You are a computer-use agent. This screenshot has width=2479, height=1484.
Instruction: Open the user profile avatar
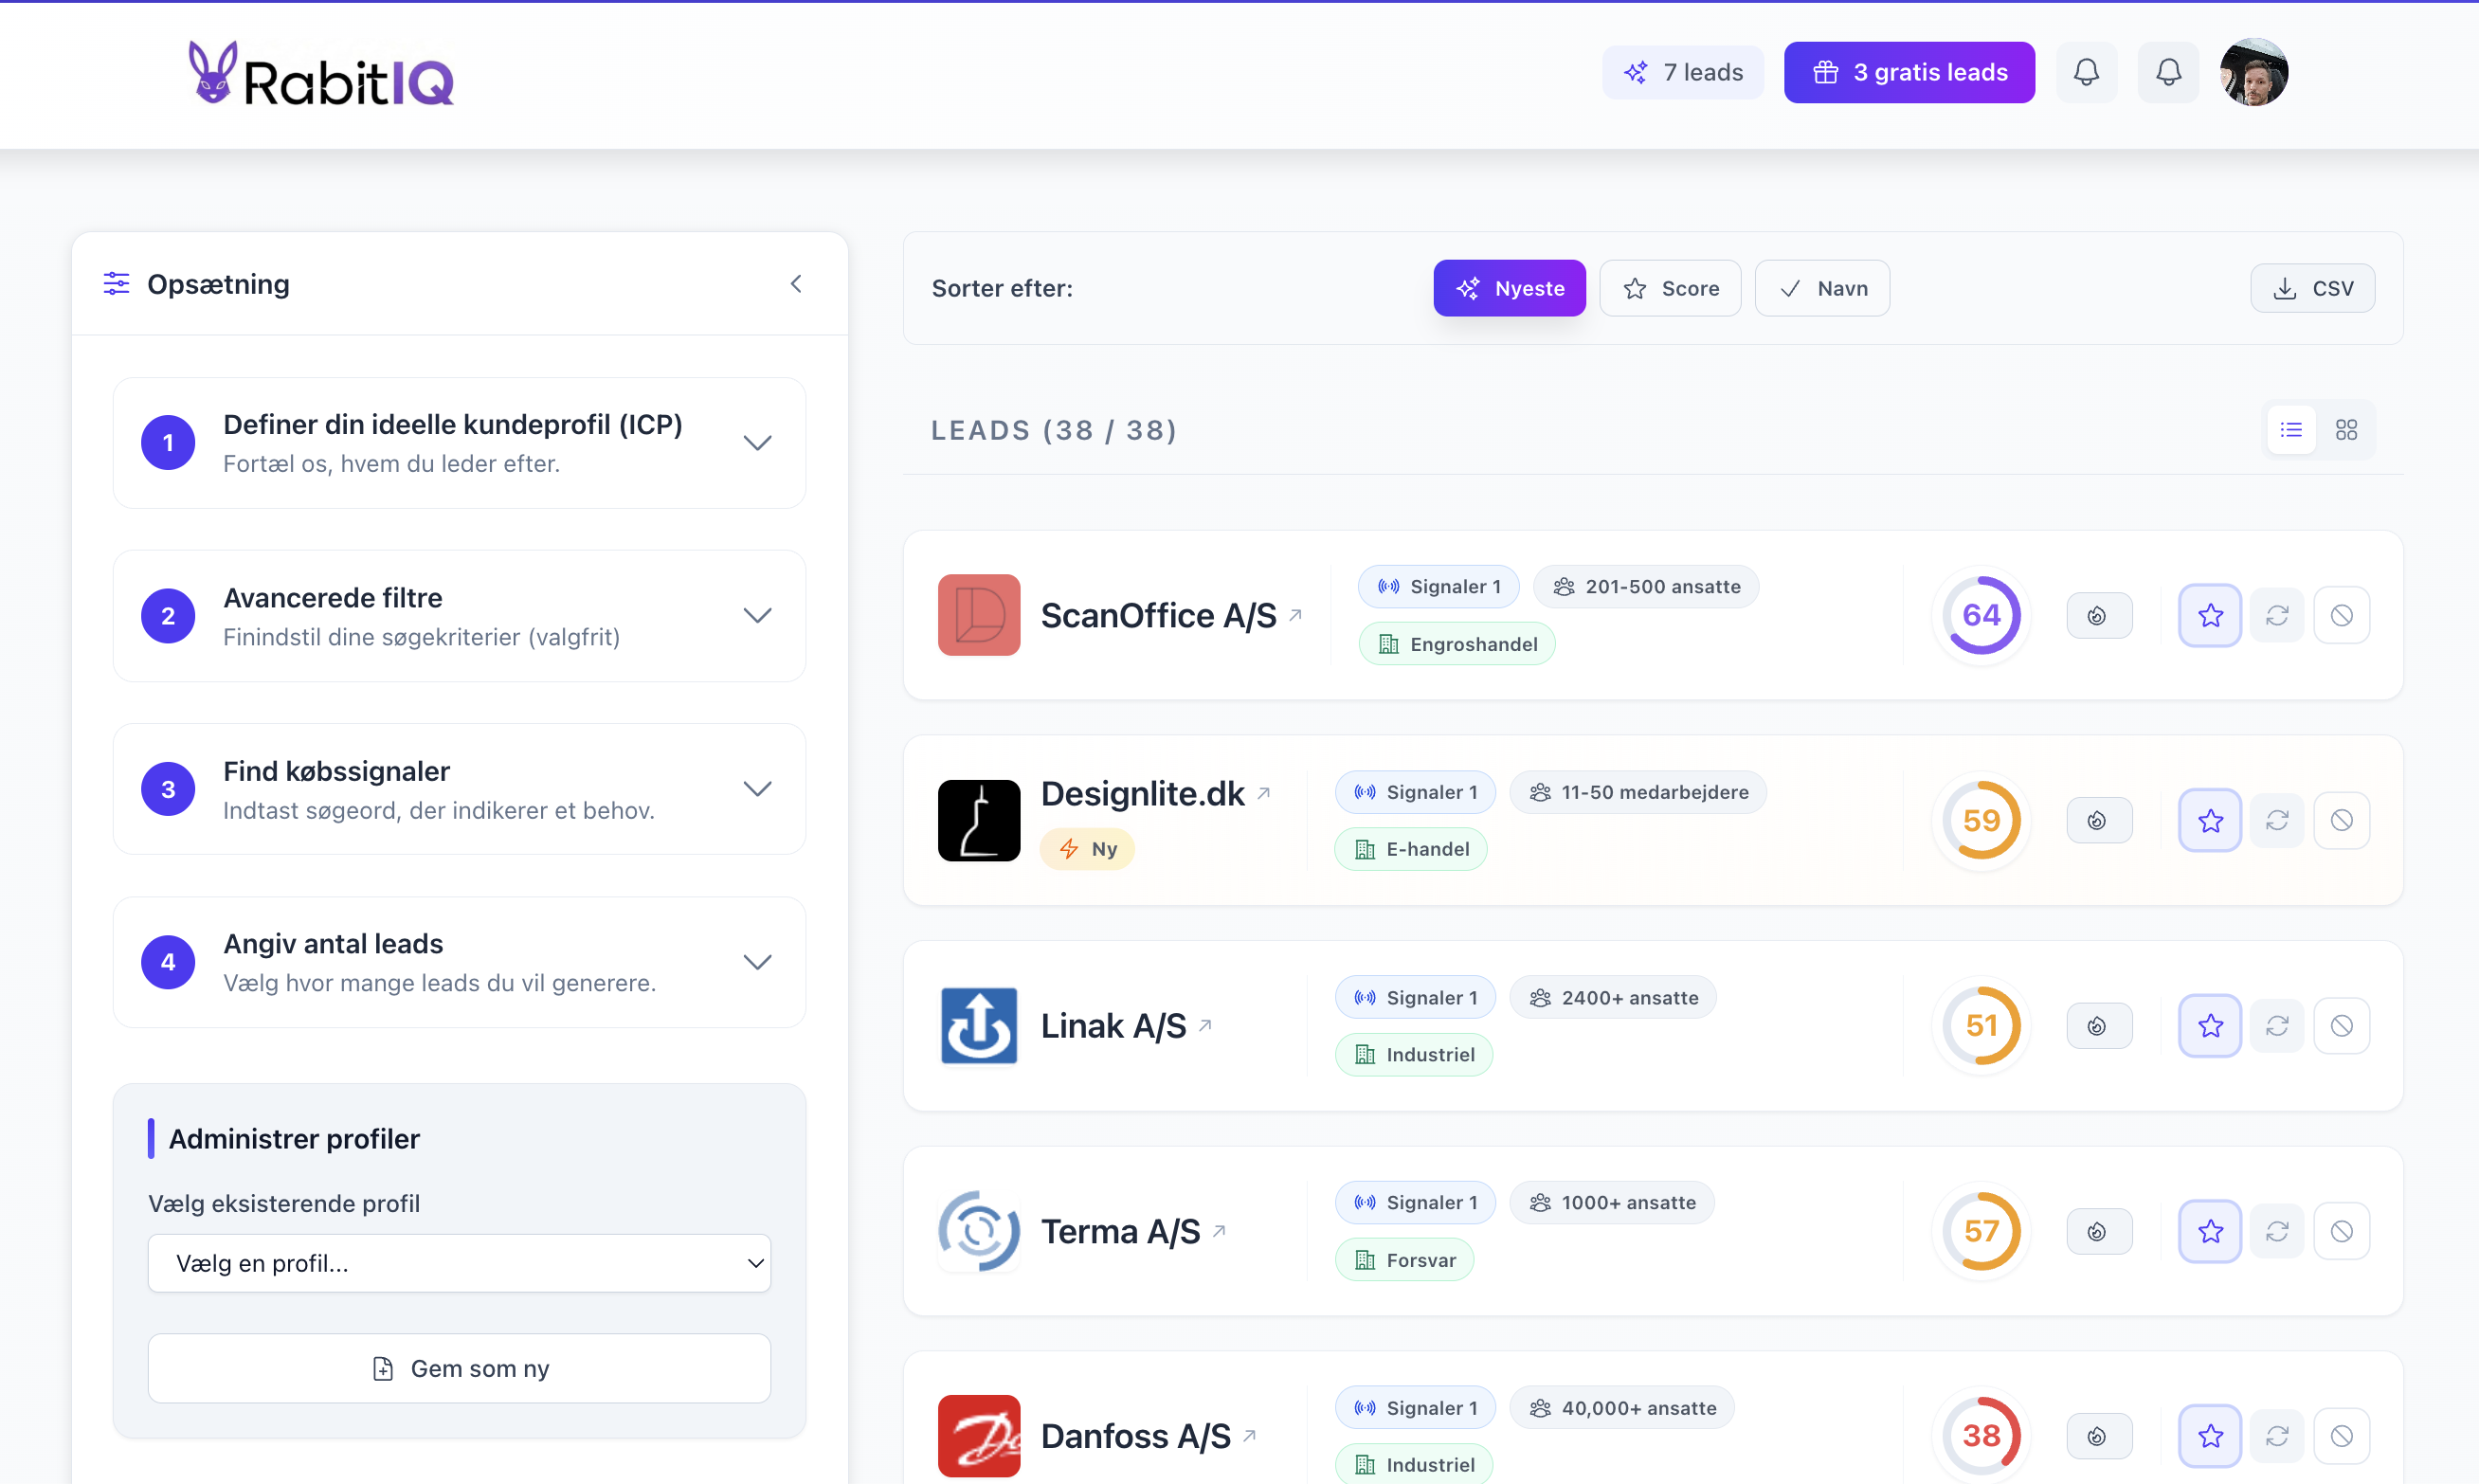tap(2254, 72)
